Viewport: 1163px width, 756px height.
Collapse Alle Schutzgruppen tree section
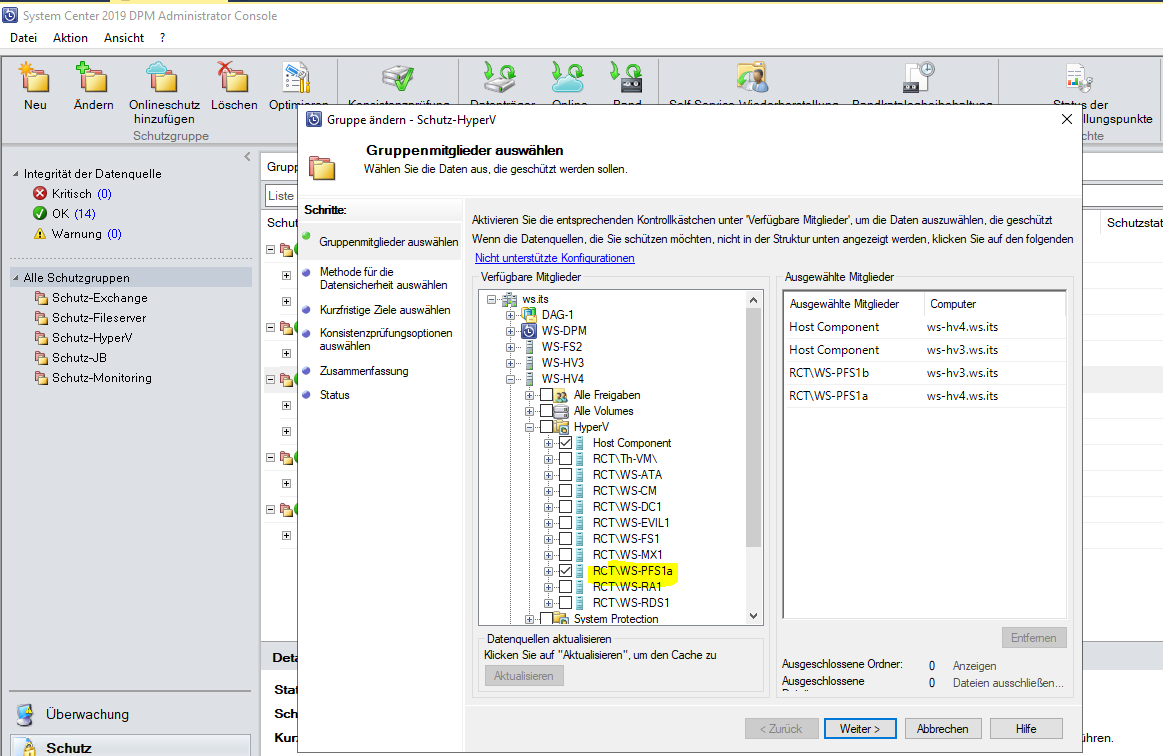pos(16,277)
